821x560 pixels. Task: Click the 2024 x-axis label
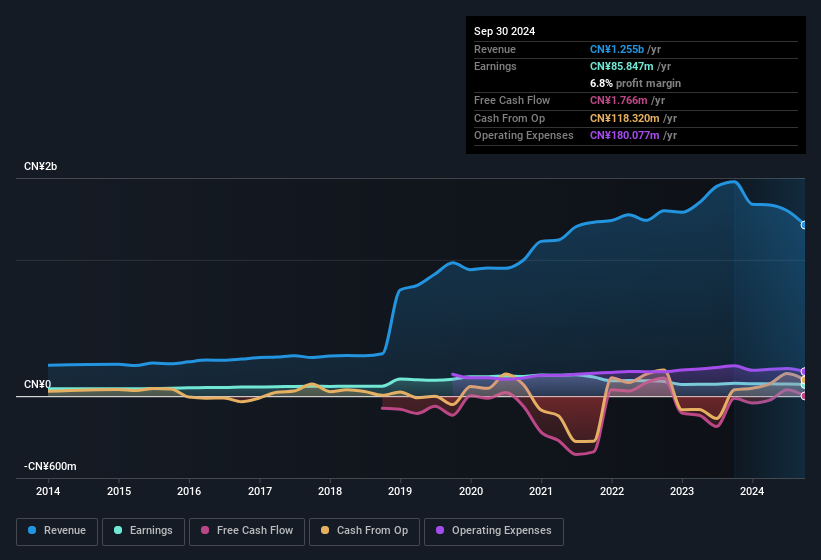752,491
